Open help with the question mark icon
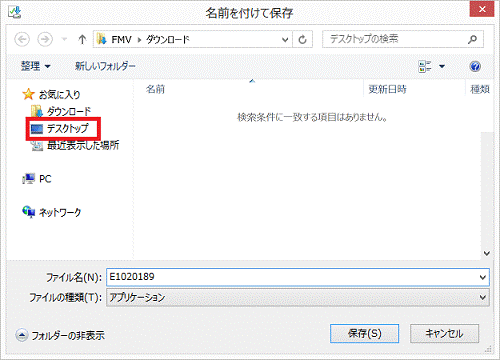 click(475, 66)
